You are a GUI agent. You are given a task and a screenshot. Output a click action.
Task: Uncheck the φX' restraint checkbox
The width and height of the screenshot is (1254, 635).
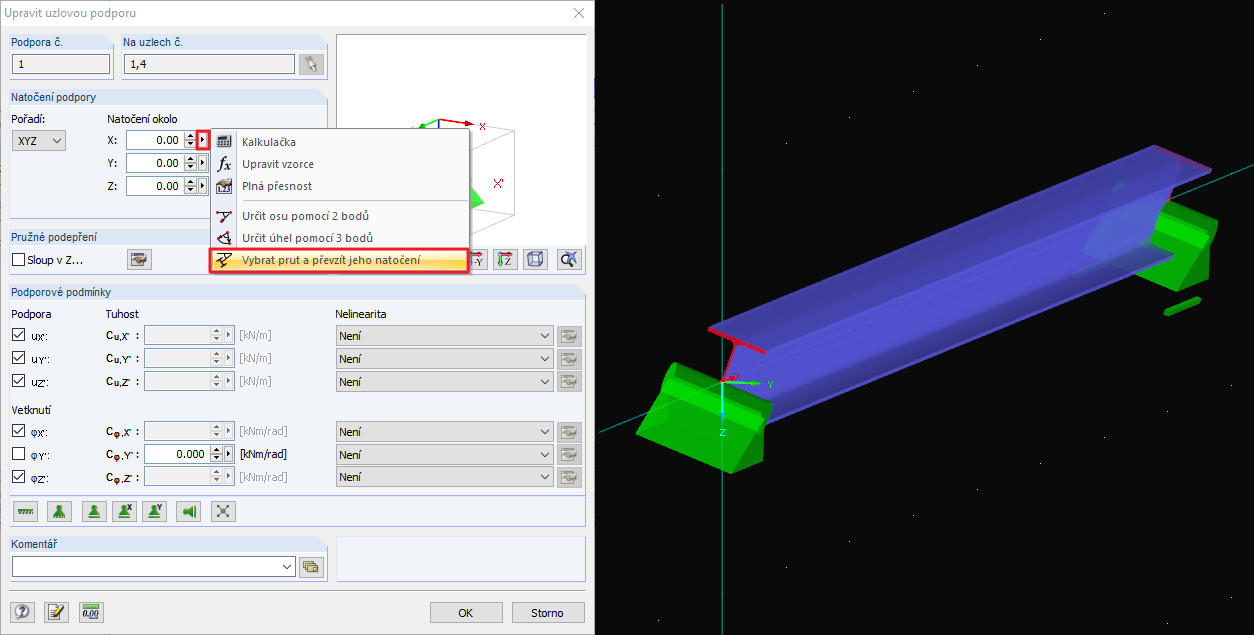click(x=19, y=431)
